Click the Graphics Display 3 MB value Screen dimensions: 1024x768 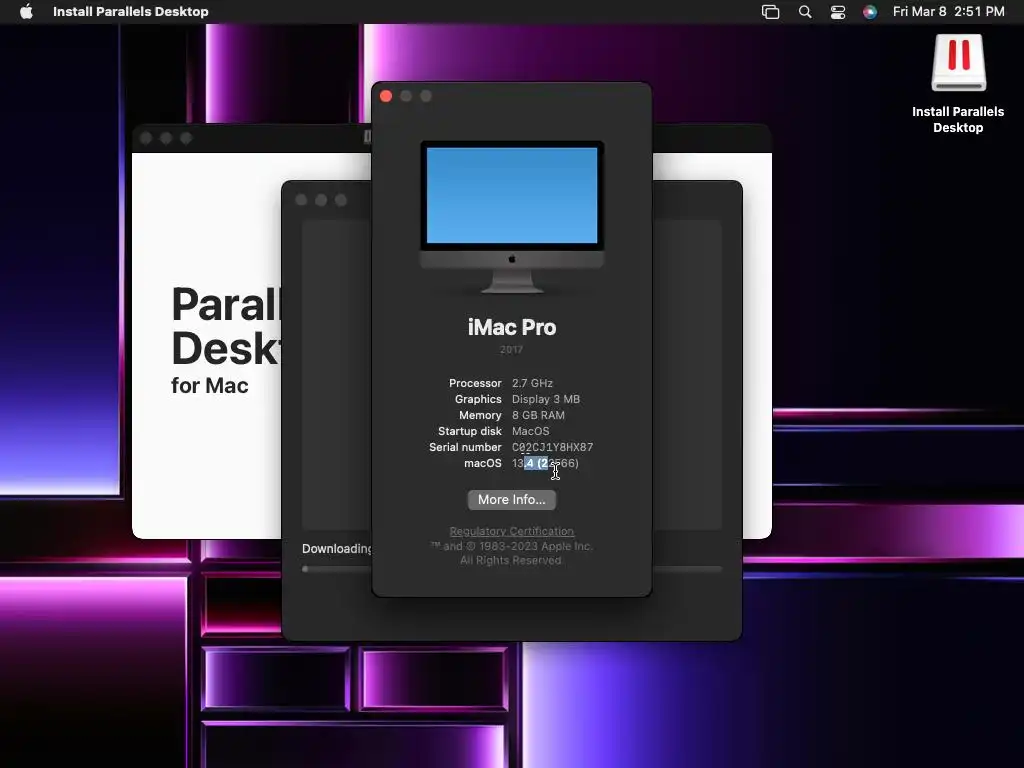(546, 399)
